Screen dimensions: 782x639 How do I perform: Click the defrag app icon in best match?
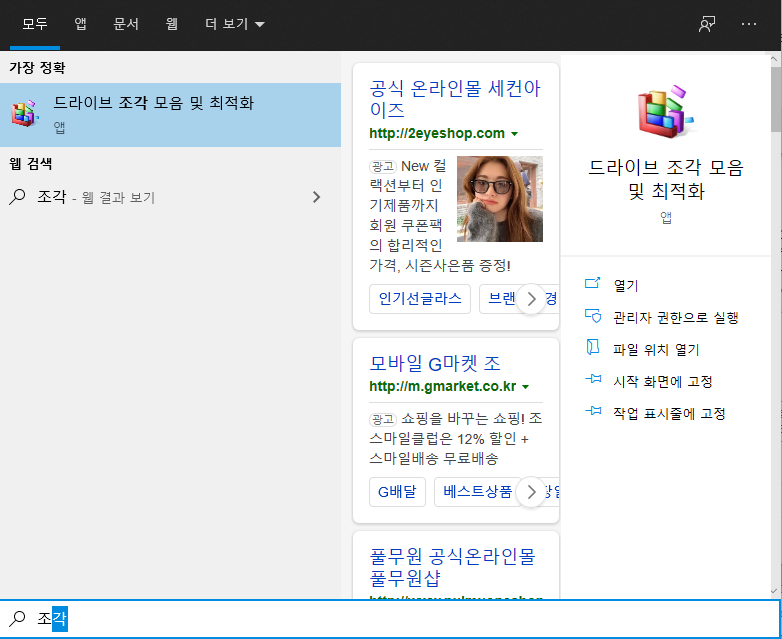click(24, 114)
